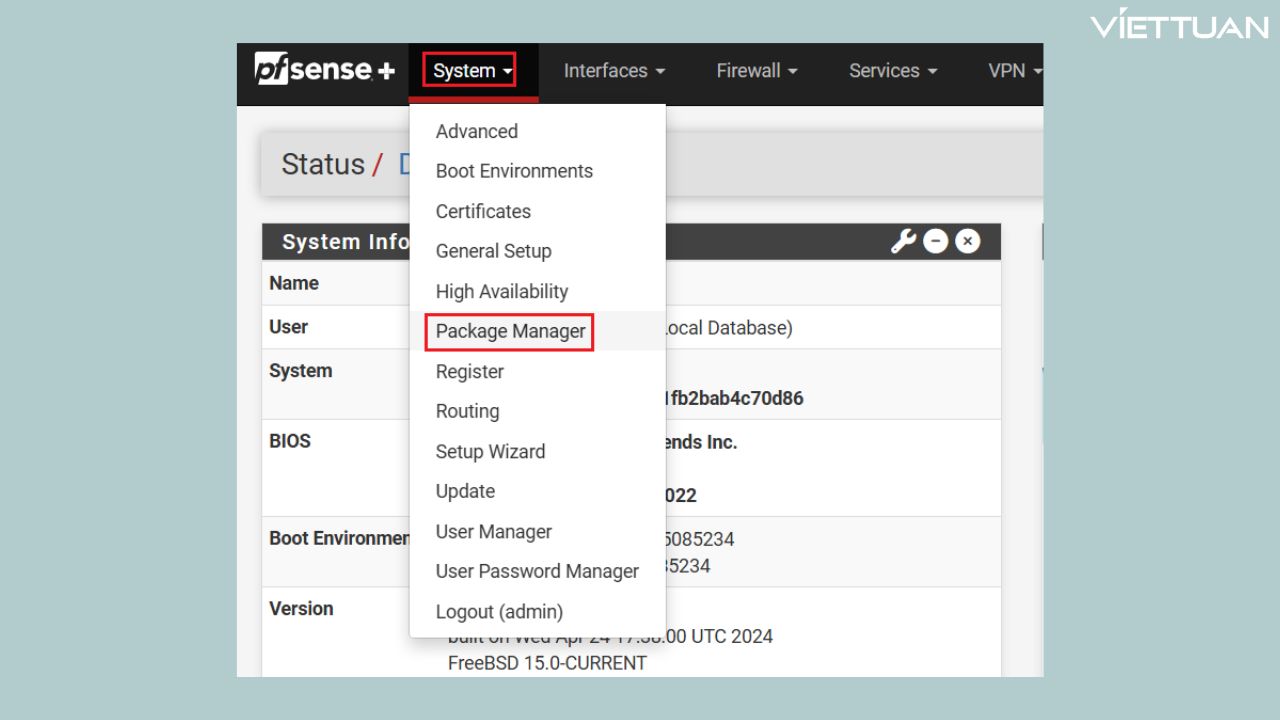Open the Routing settings entry
Screen dimensions: 1280x720
point(467,411)
